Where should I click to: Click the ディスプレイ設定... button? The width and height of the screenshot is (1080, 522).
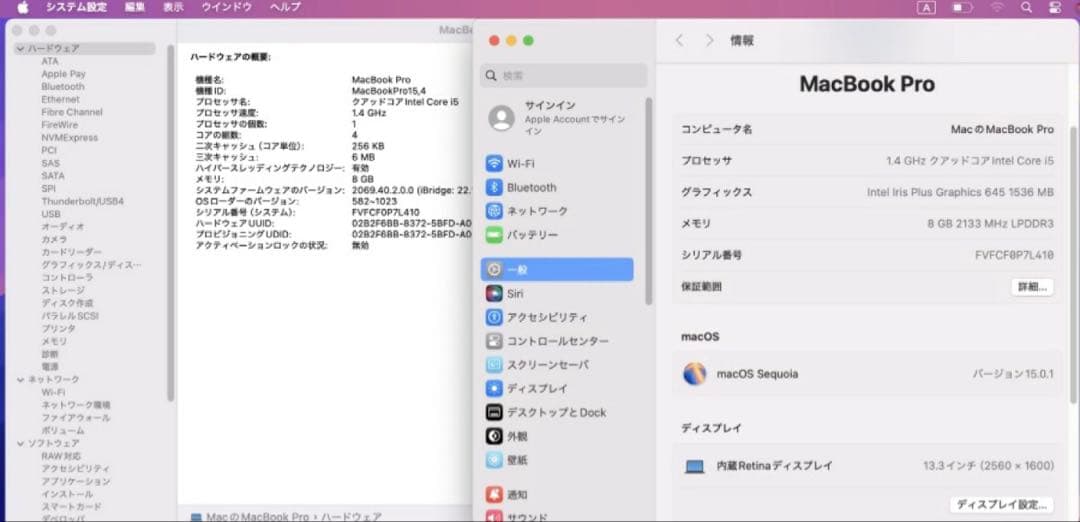(1002, 504)
